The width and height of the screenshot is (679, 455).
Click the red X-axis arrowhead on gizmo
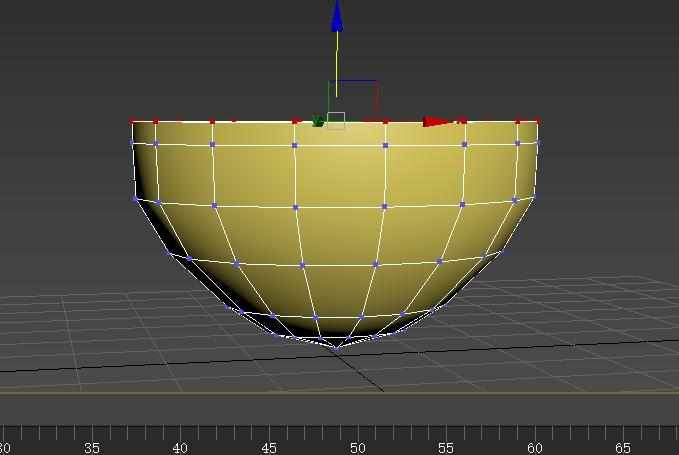coord(436,122)
